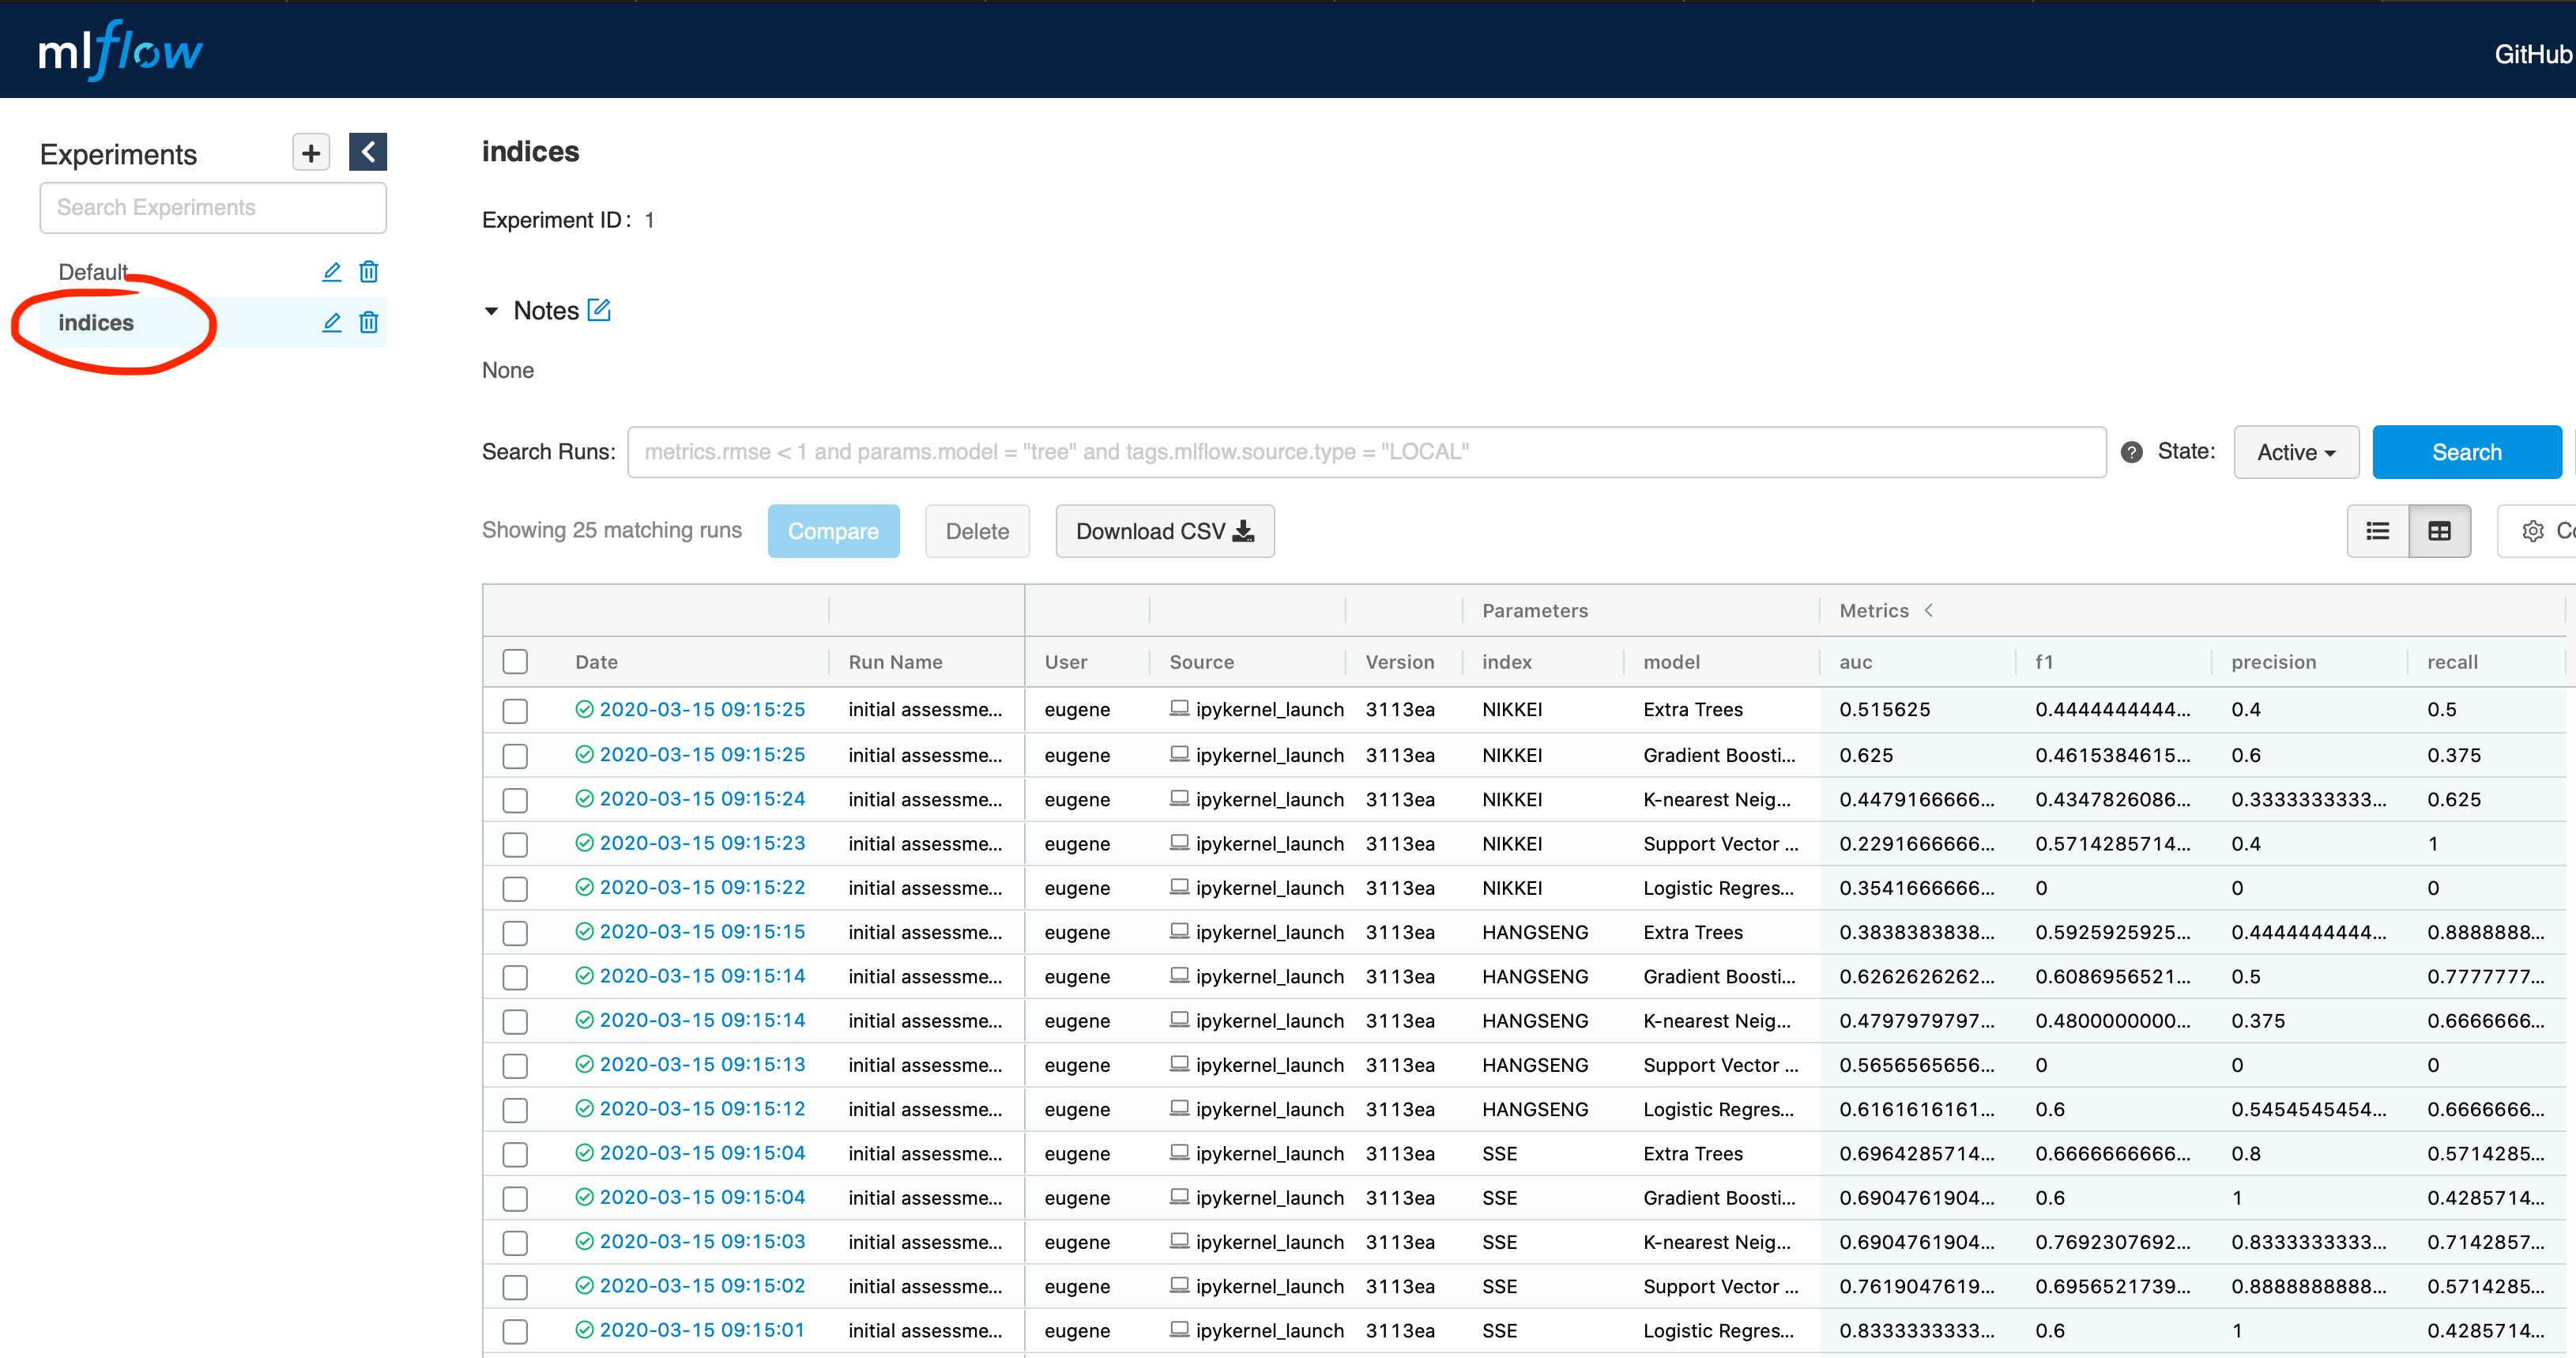Check the NIKKEI Extra Trees run checkbox

tap(515, 710)
